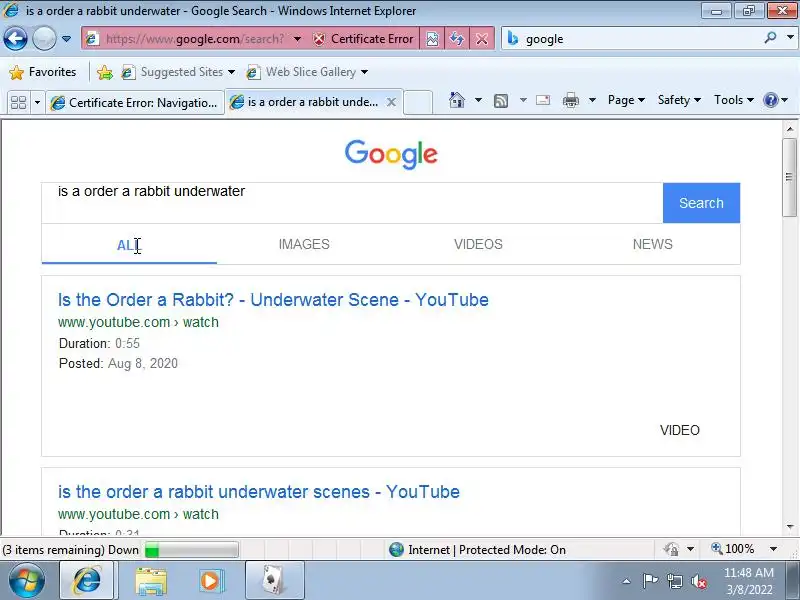Click the Google logo

tap(391, 154)
